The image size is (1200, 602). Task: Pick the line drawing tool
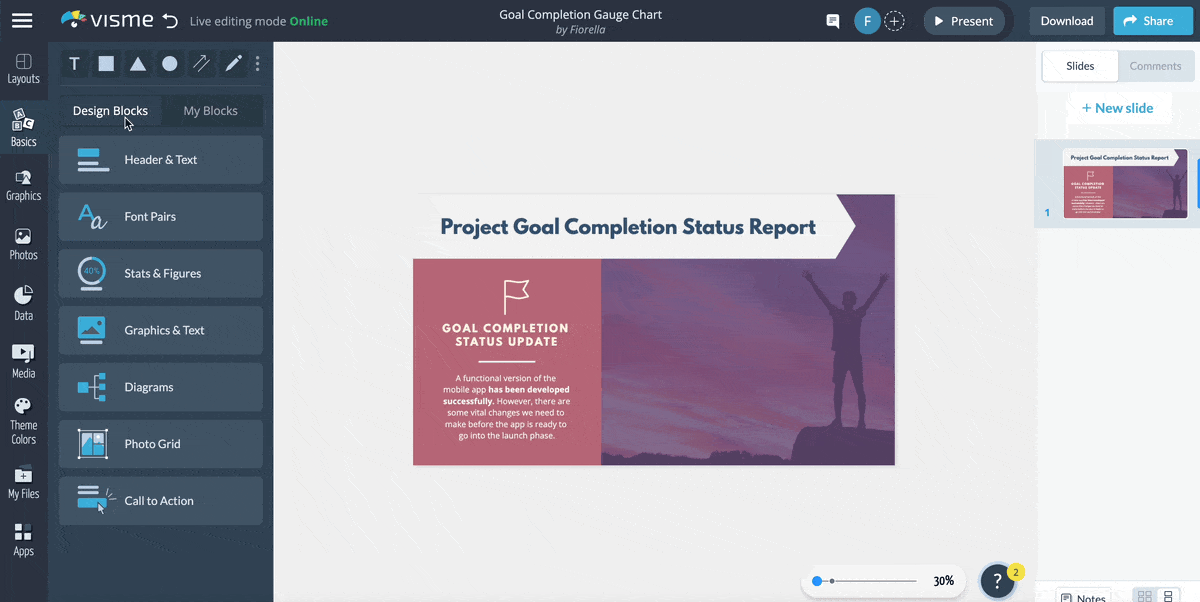[x=201, y=63]
